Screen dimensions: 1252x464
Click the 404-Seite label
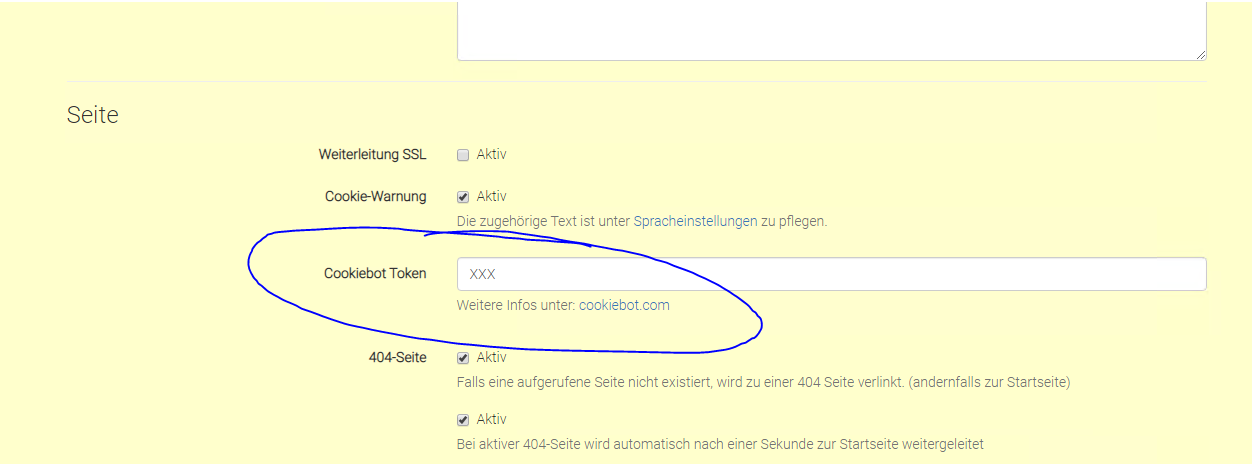click(397, 358)
